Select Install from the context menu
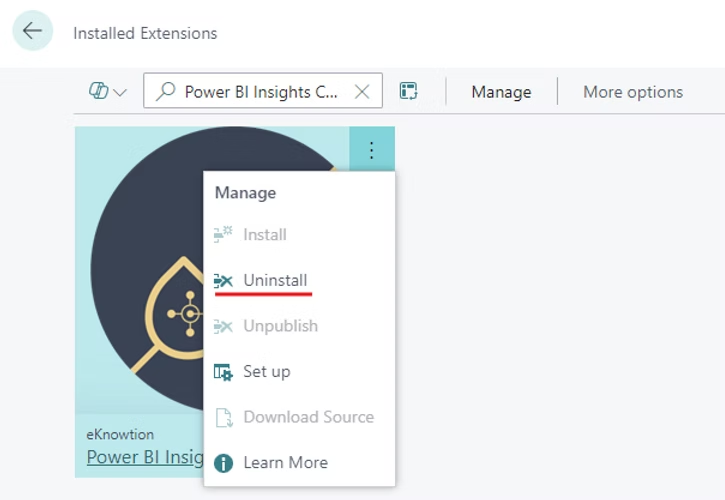725x500 pixels. click(264, 235)
